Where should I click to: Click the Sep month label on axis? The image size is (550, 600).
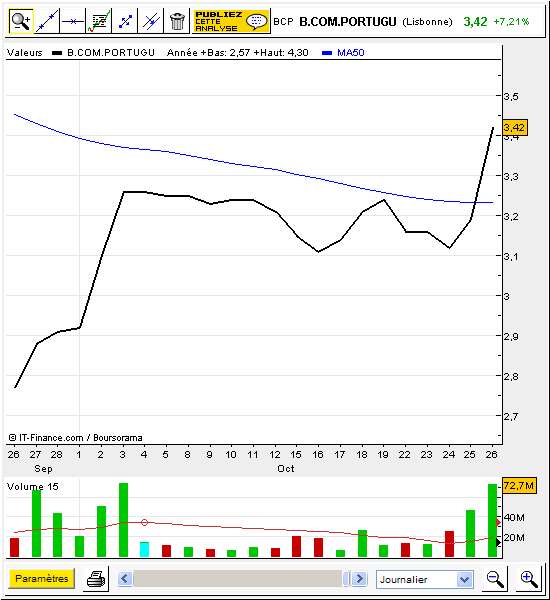click(x=43, y=468)
